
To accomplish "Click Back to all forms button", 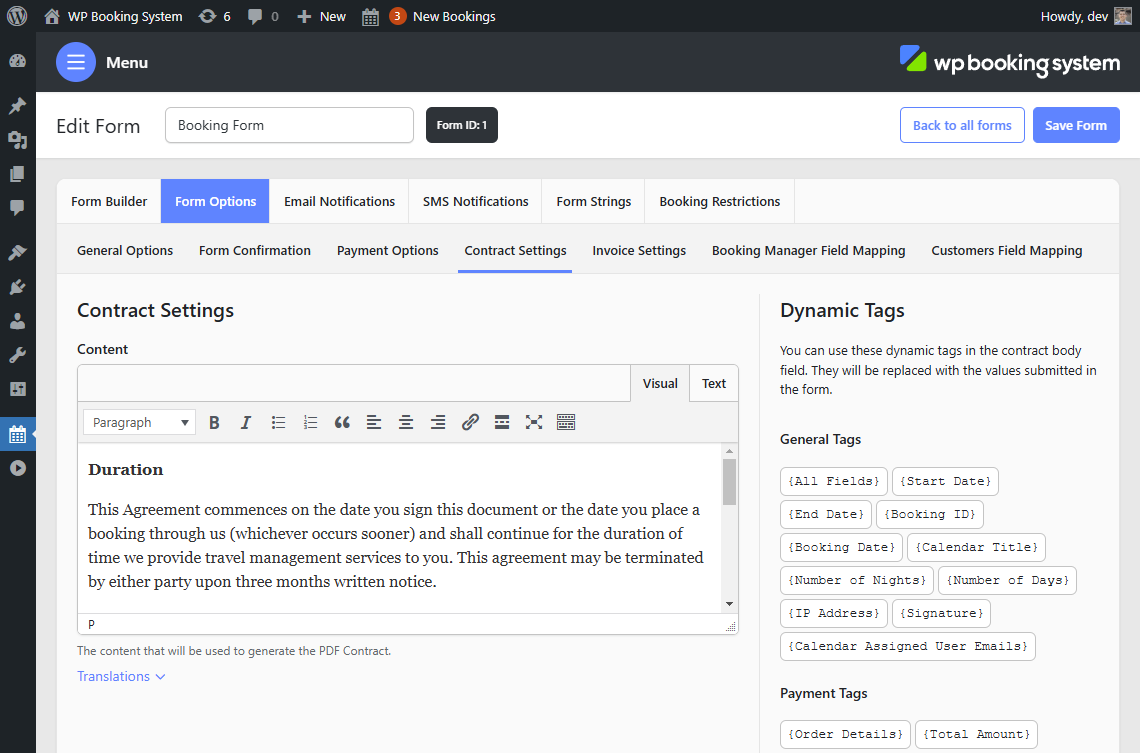I will point(962,125).
